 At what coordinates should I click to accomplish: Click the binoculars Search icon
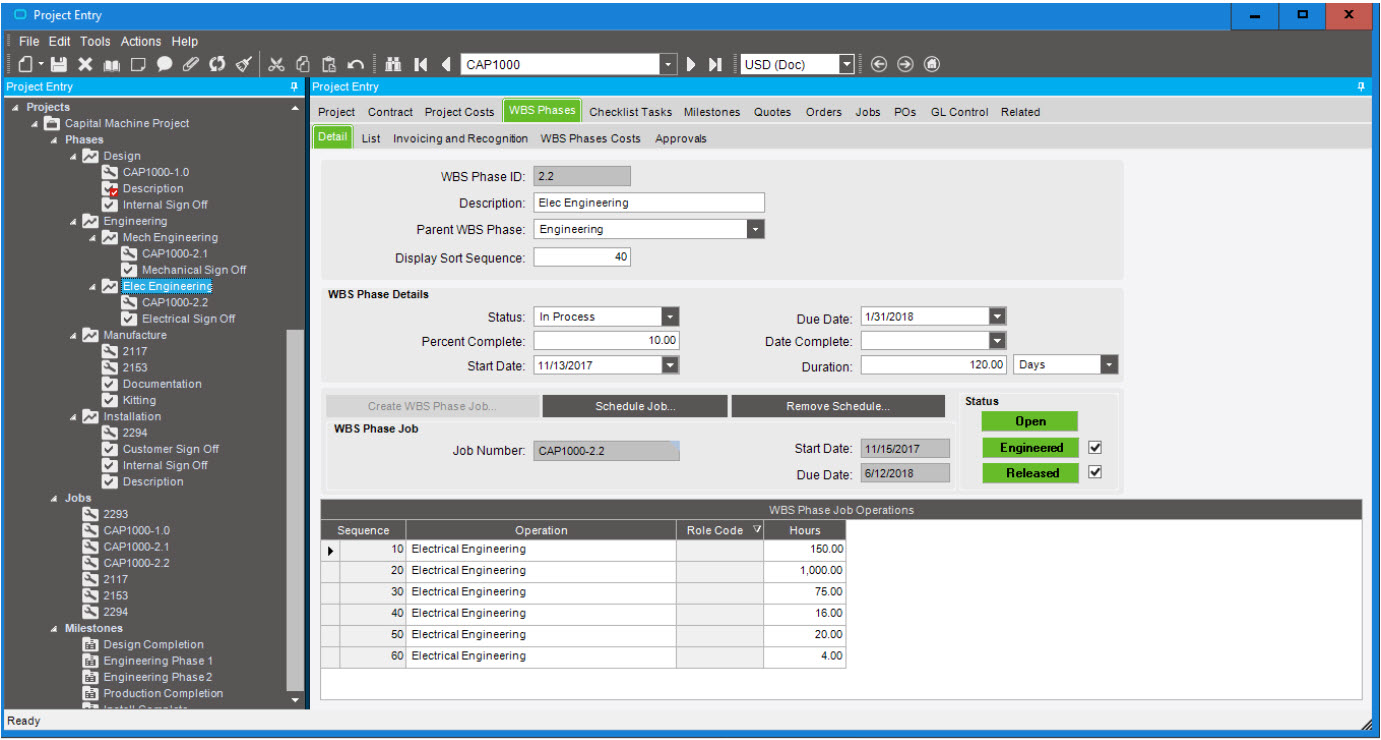pyautogui.click(x=393, y=64)
